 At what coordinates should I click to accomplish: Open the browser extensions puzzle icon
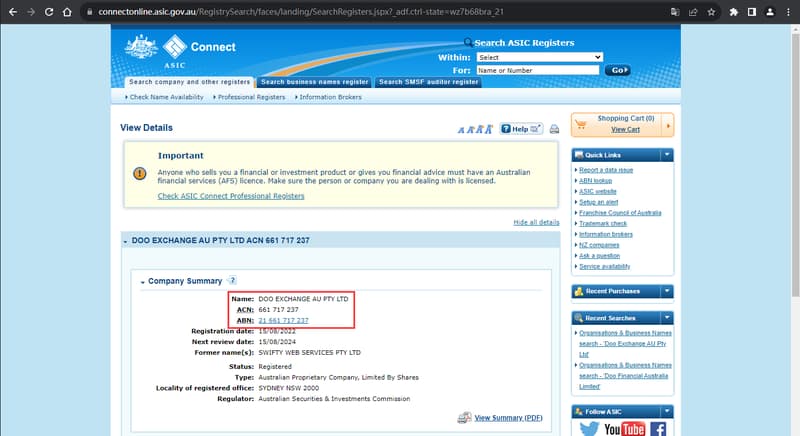click(x=735, y=13)
